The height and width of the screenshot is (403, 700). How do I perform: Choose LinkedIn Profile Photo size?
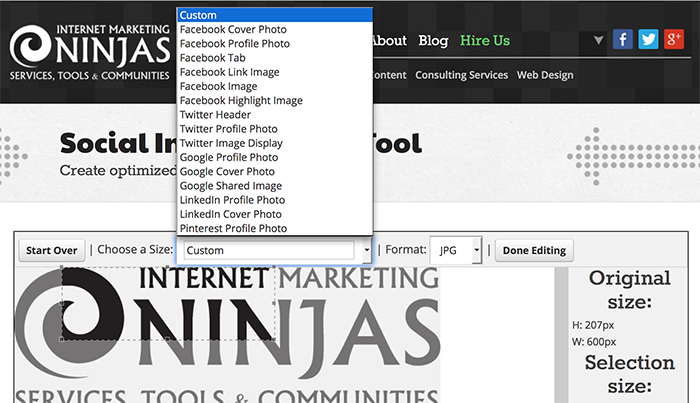pyautogui.click(x=275, y=200)
